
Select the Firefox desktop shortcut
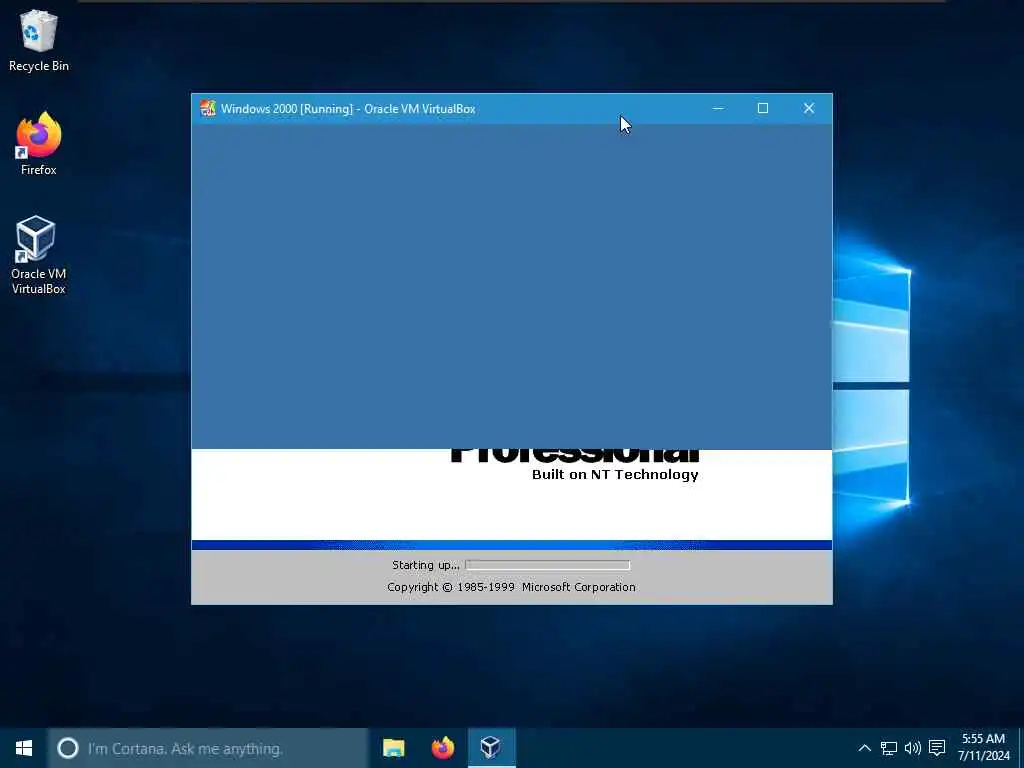coord(39,144)
